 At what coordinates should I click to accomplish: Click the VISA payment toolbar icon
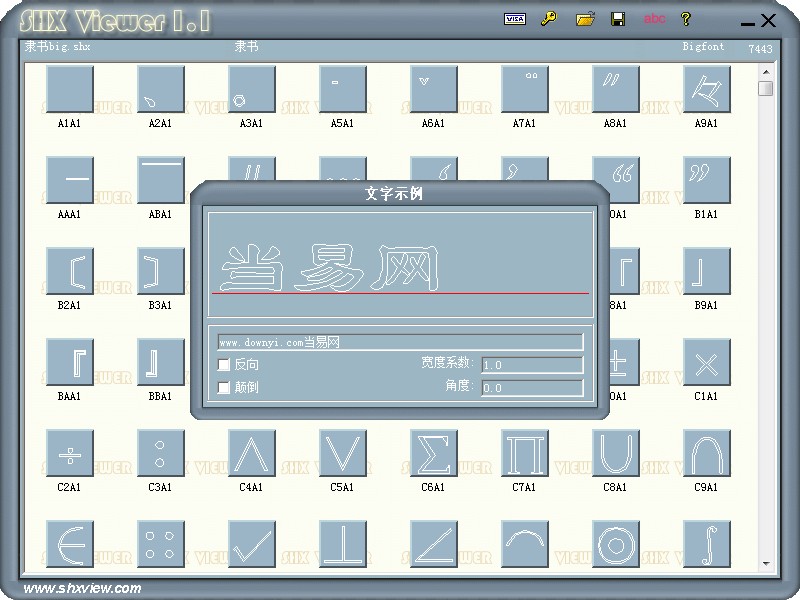click(x=515, y=19)
